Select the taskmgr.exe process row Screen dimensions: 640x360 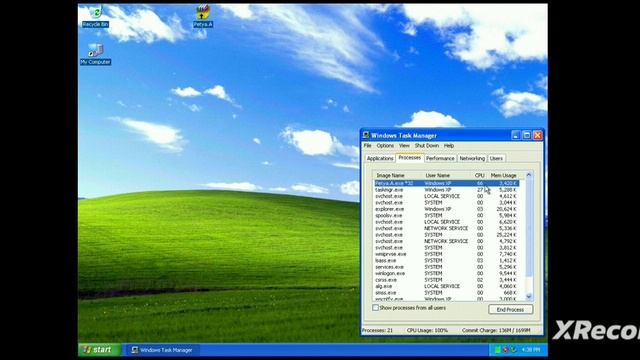click(447, 190)
